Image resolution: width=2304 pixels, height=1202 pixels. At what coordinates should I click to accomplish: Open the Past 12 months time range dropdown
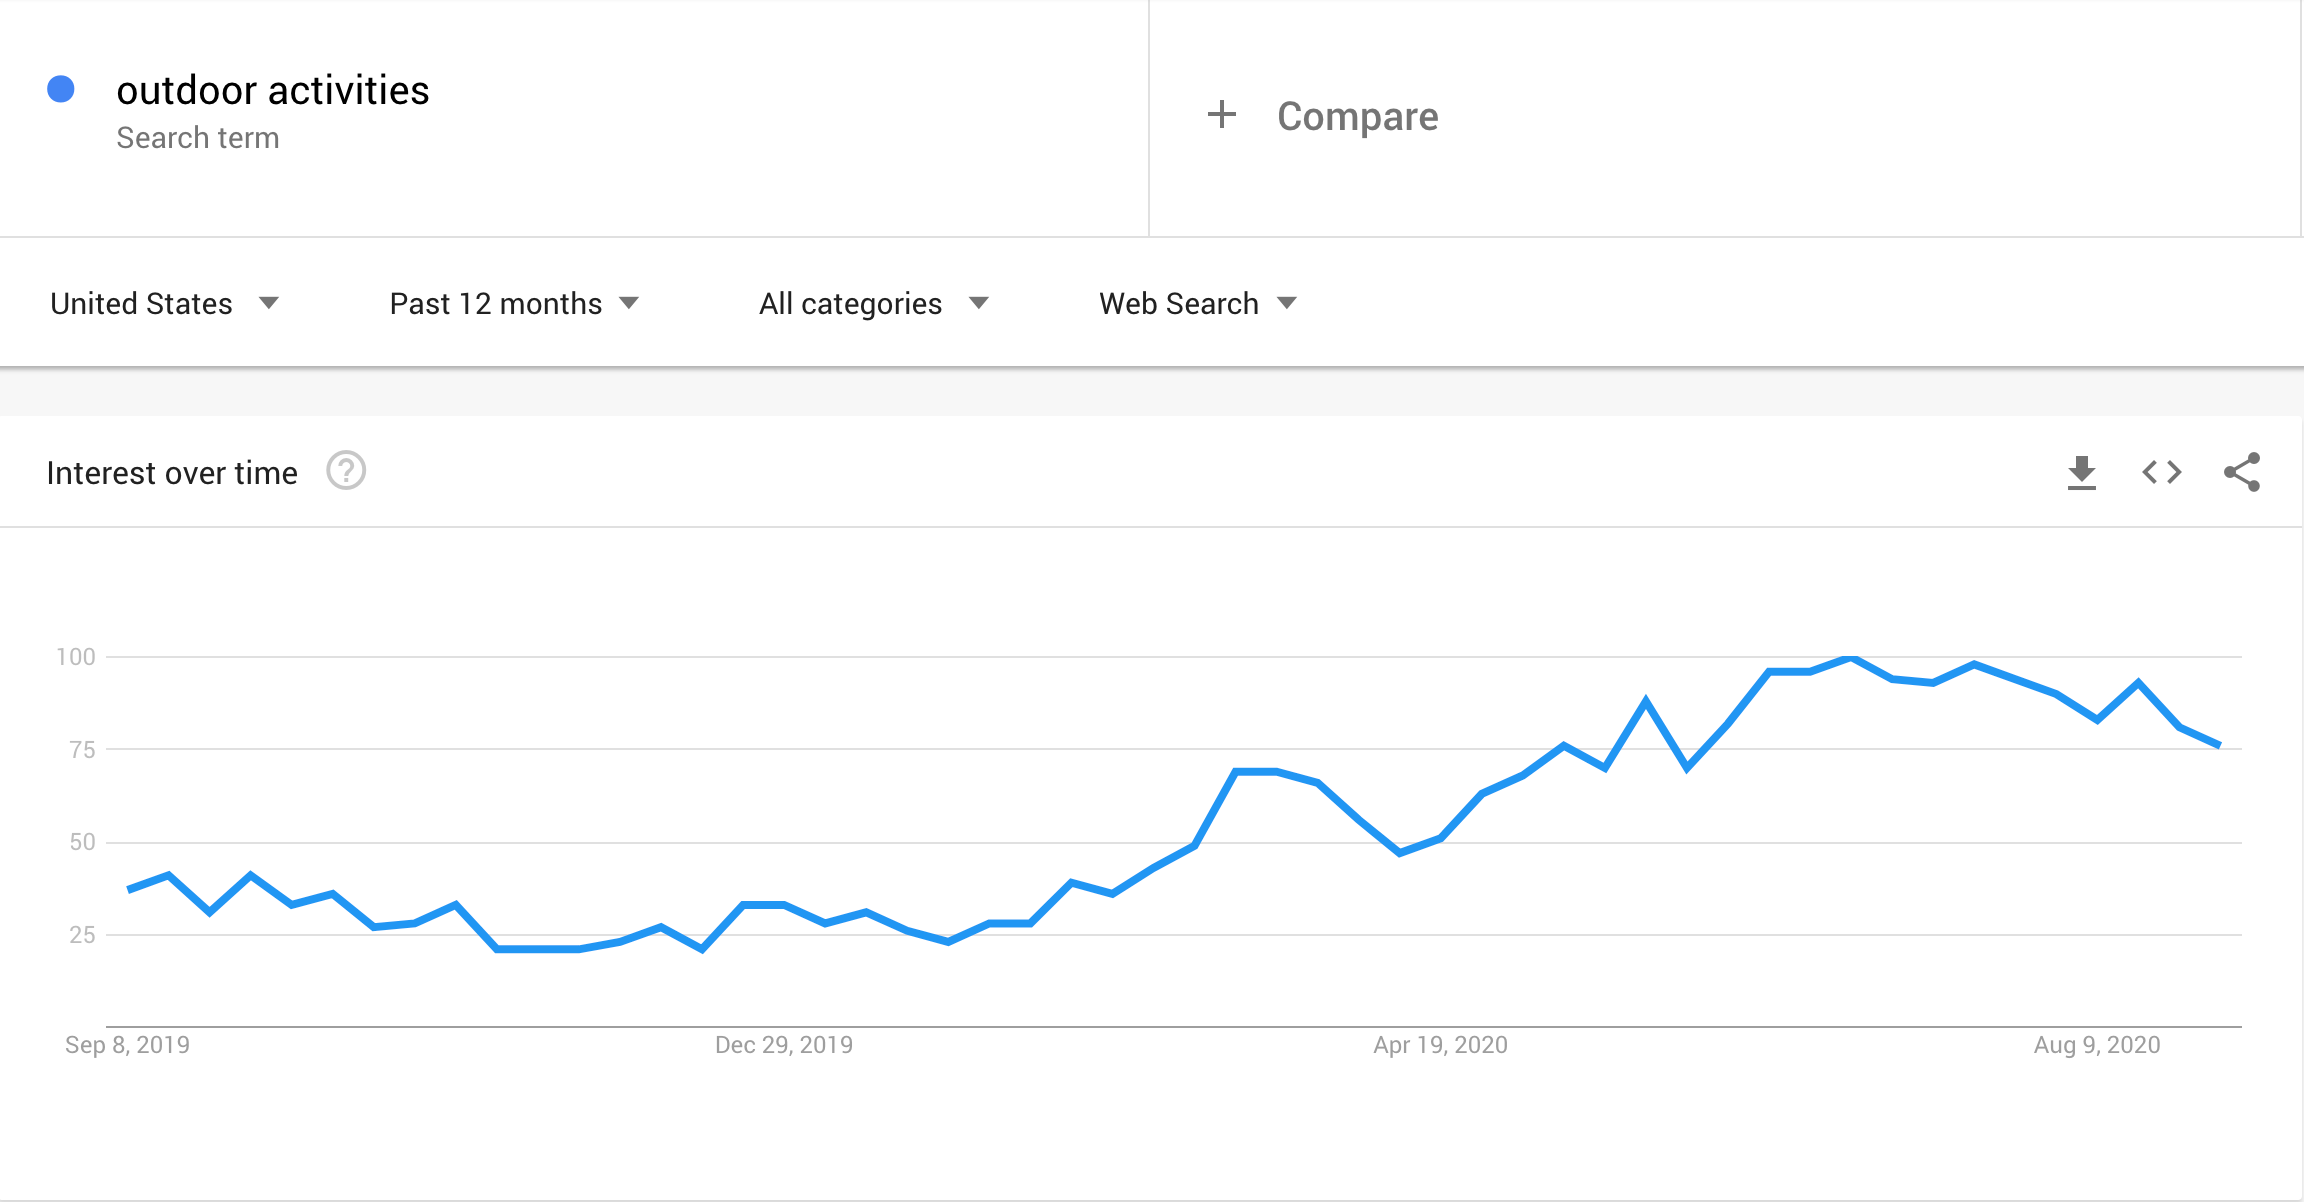click(x=514, y=303)
